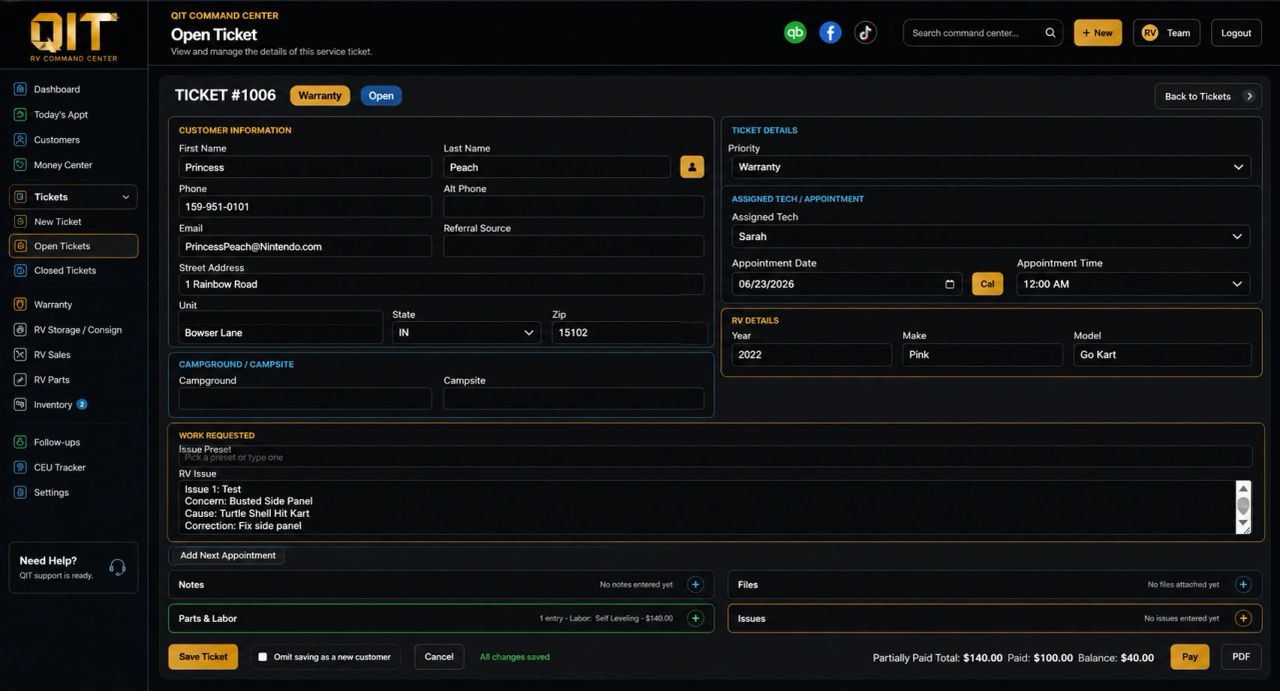This screenshot has height=691, width=1280.
Task: Click the Cal button by appointment date
Action: [987, 284]
